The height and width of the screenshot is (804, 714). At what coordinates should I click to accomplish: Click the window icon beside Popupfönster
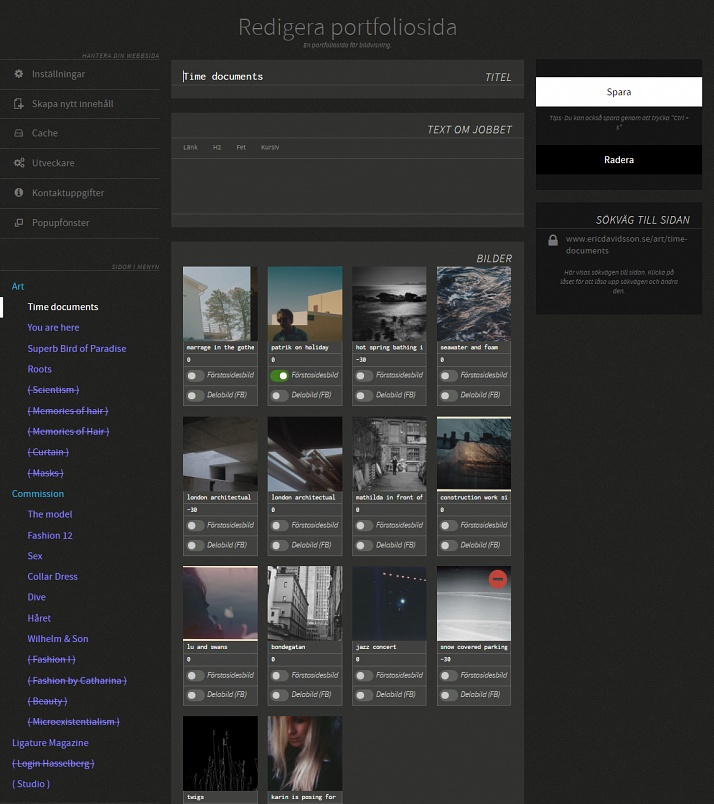(18, 223)
